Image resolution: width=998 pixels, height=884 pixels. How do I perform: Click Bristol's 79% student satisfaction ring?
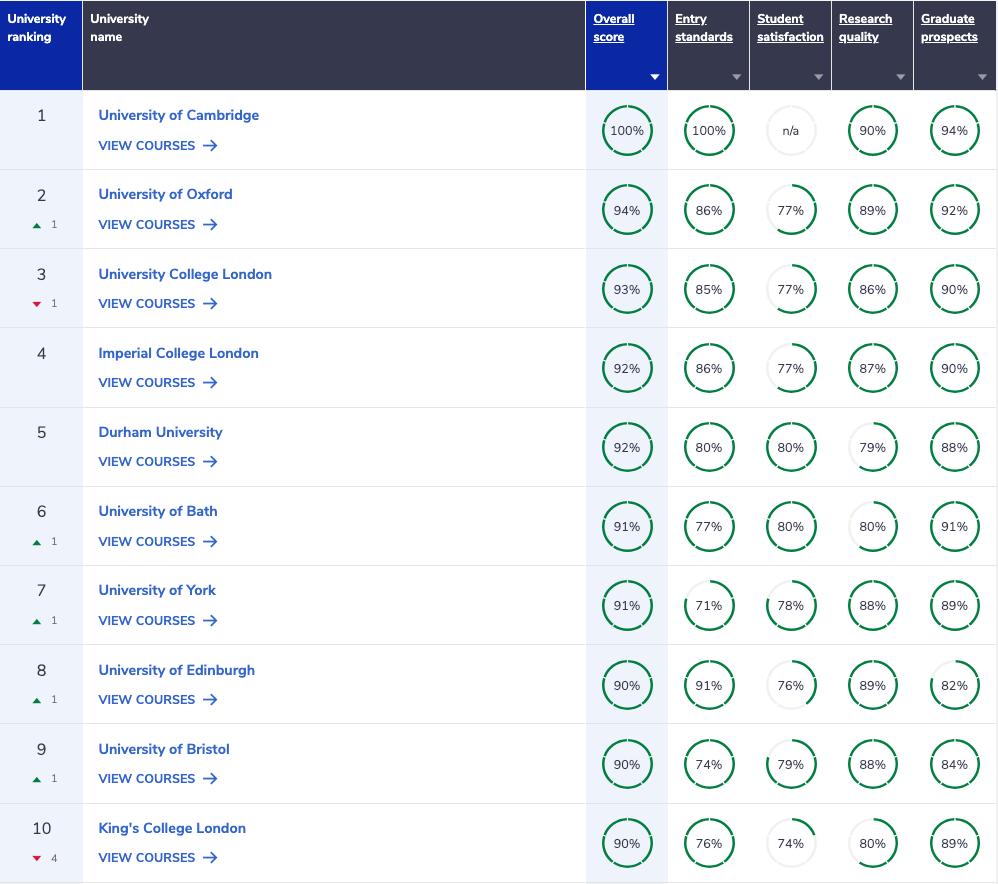[x=791, y=764]
